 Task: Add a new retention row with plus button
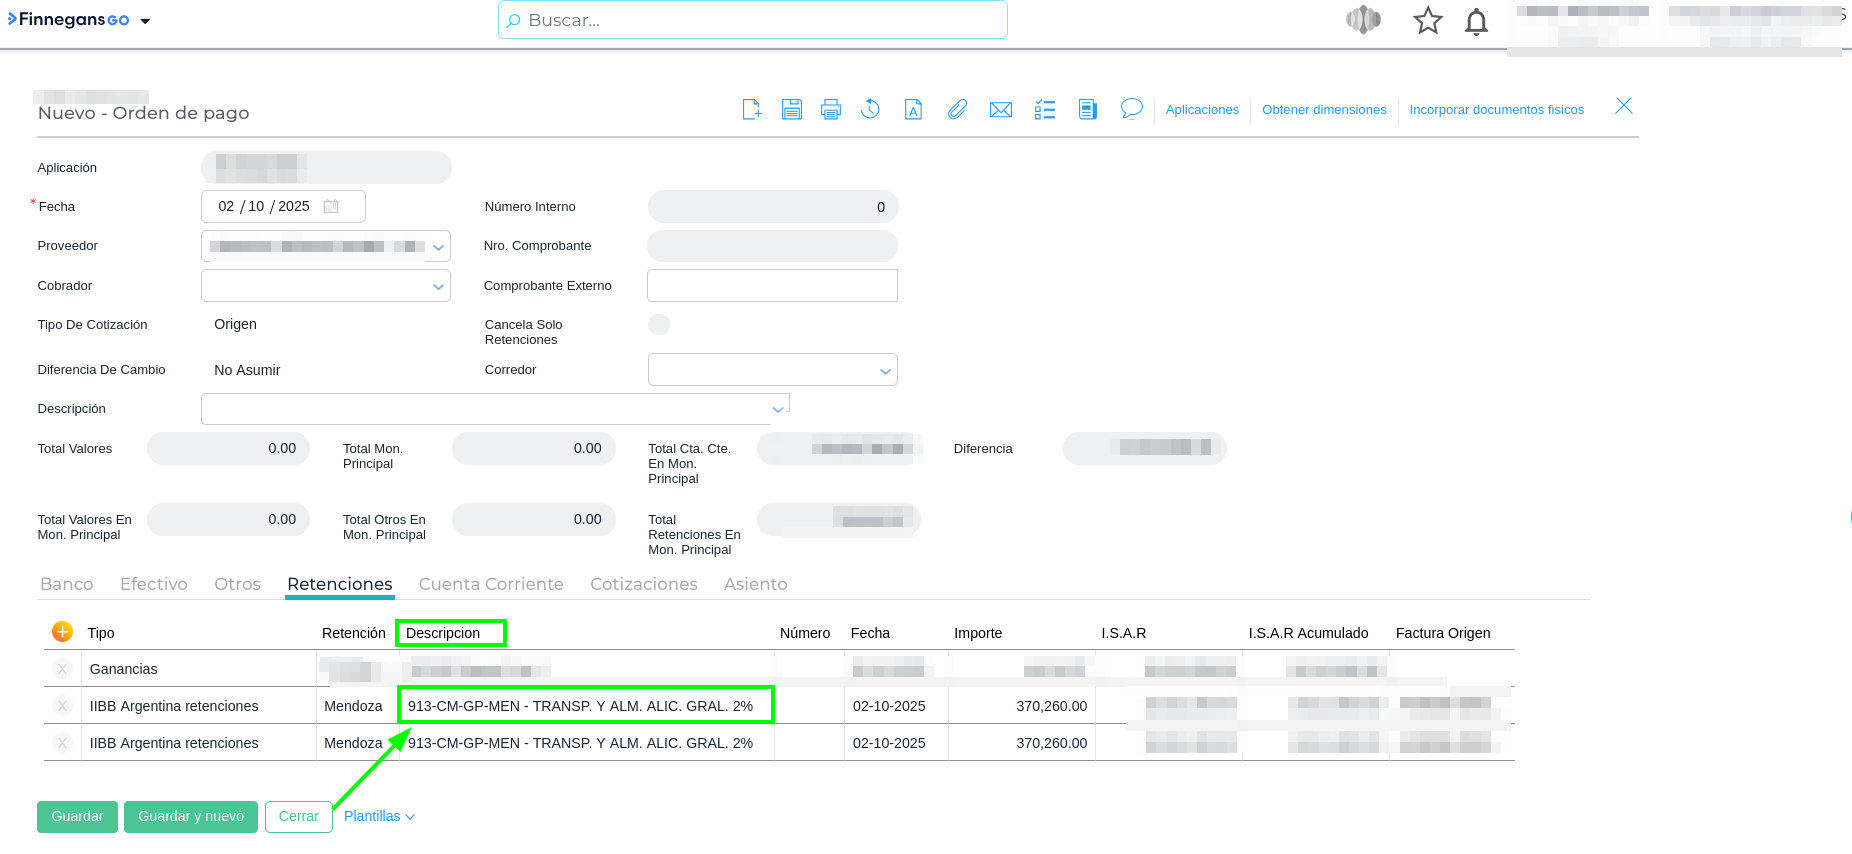pos(62,632)
